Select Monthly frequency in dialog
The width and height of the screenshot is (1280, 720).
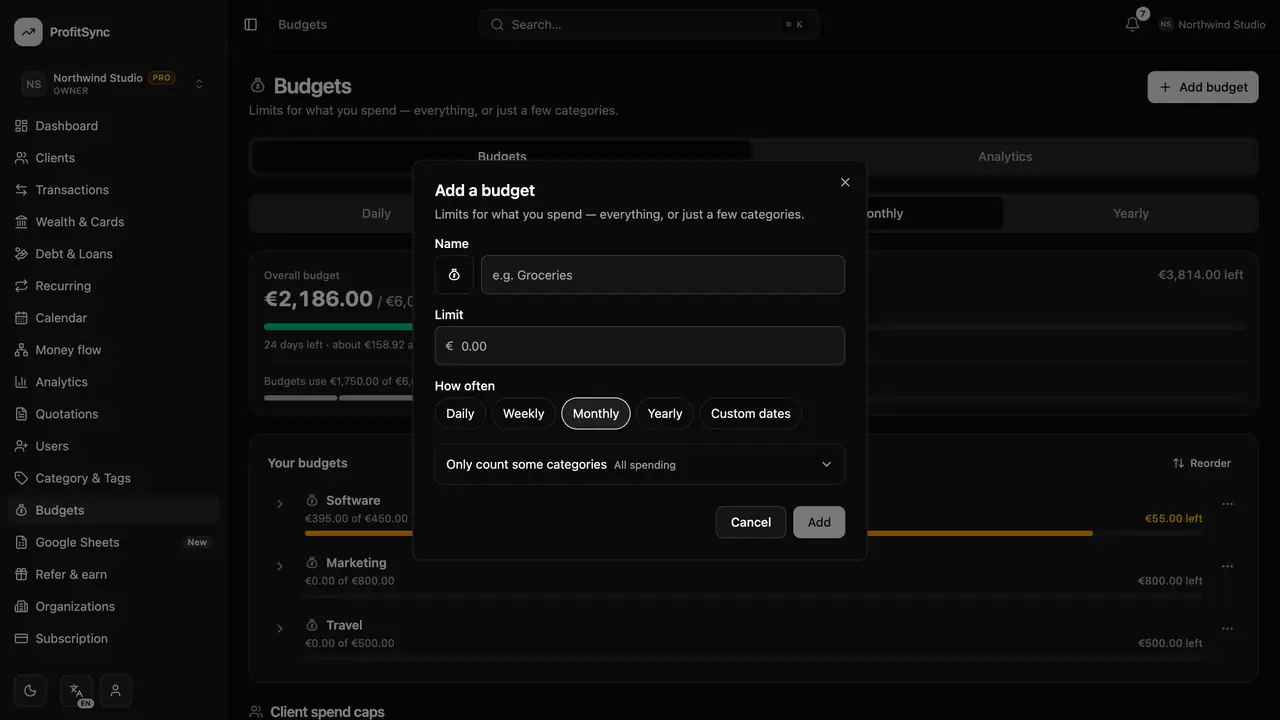tap(596, 413)
